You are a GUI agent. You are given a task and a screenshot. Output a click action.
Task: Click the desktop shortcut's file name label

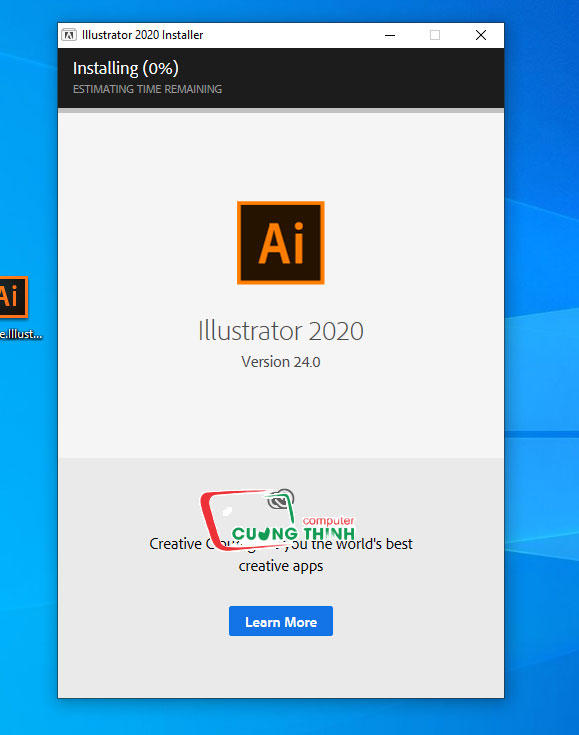point(21,334)
